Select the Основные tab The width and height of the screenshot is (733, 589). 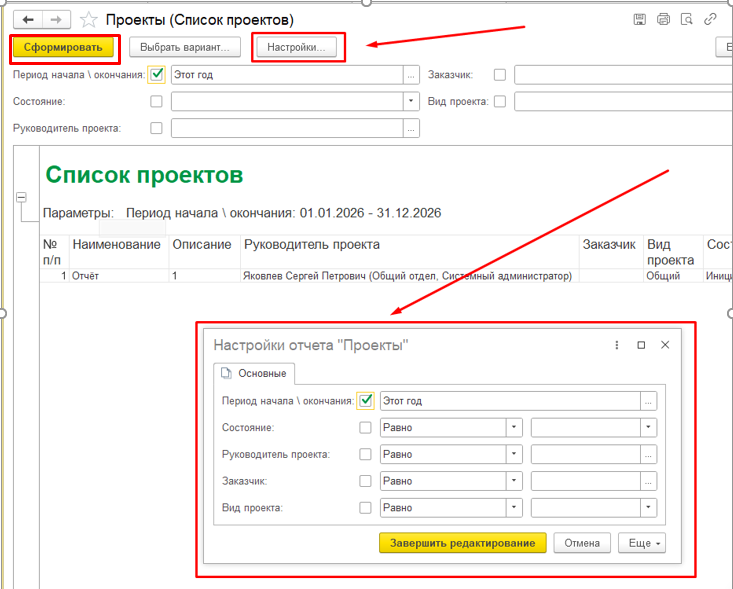(254, 374)
